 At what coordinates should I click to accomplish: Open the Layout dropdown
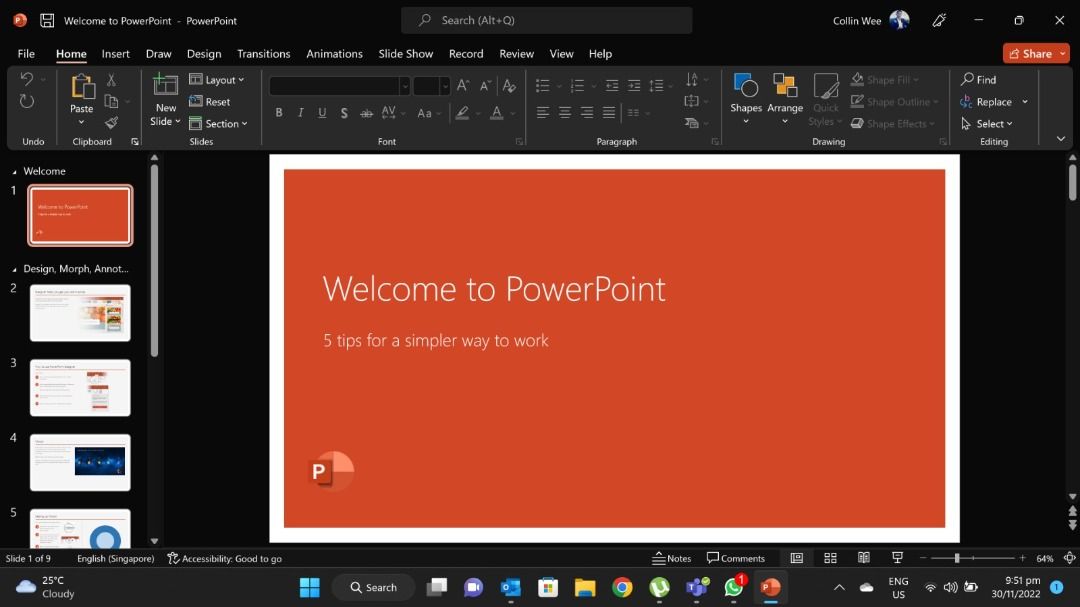[216, 80]
